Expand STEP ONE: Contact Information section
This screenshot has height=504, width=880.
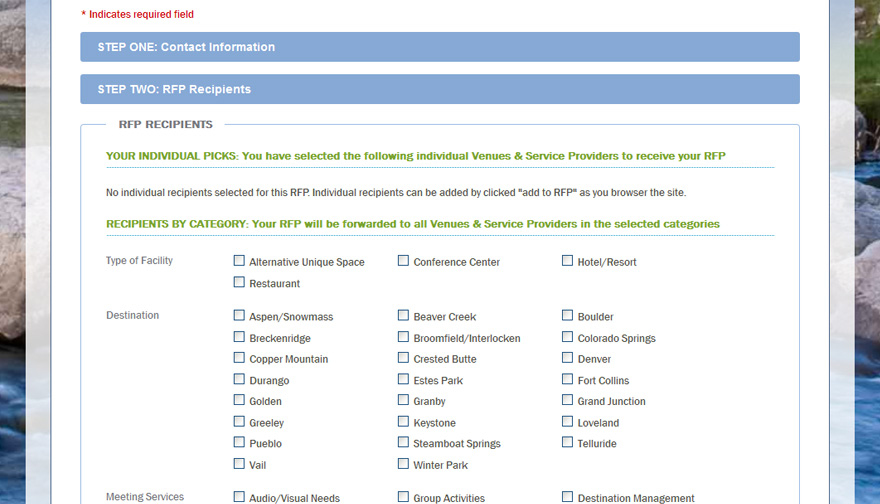439,47
